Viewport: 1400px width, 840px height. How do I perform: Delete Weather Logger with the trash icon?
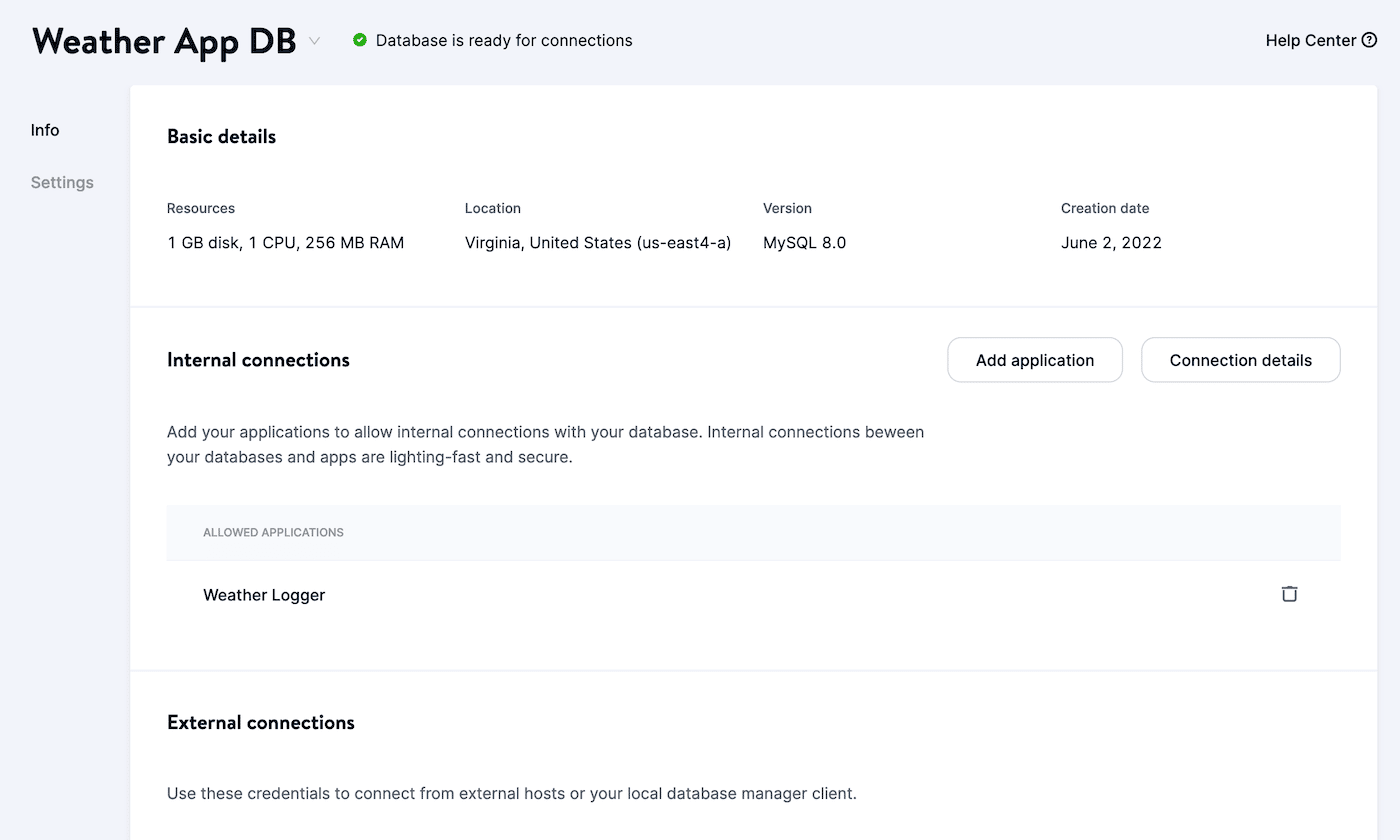click(x=1289, y=594)
